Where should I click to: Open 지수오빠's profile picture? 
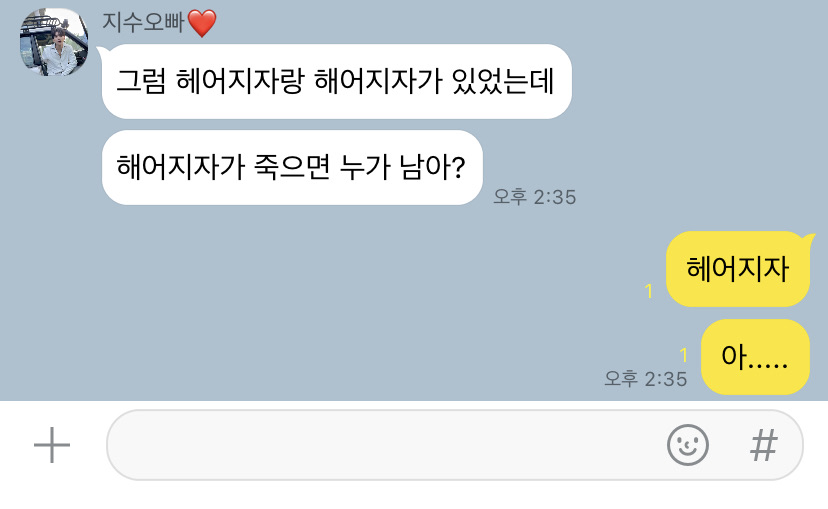[x=54, y=42]
